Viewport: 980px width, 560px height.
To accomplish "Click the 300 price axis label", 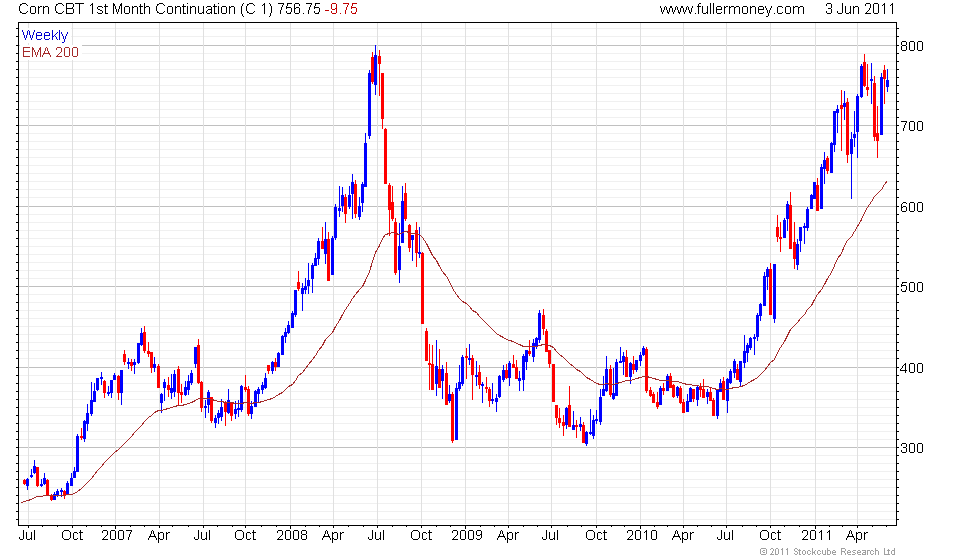I will coord(911,448).
